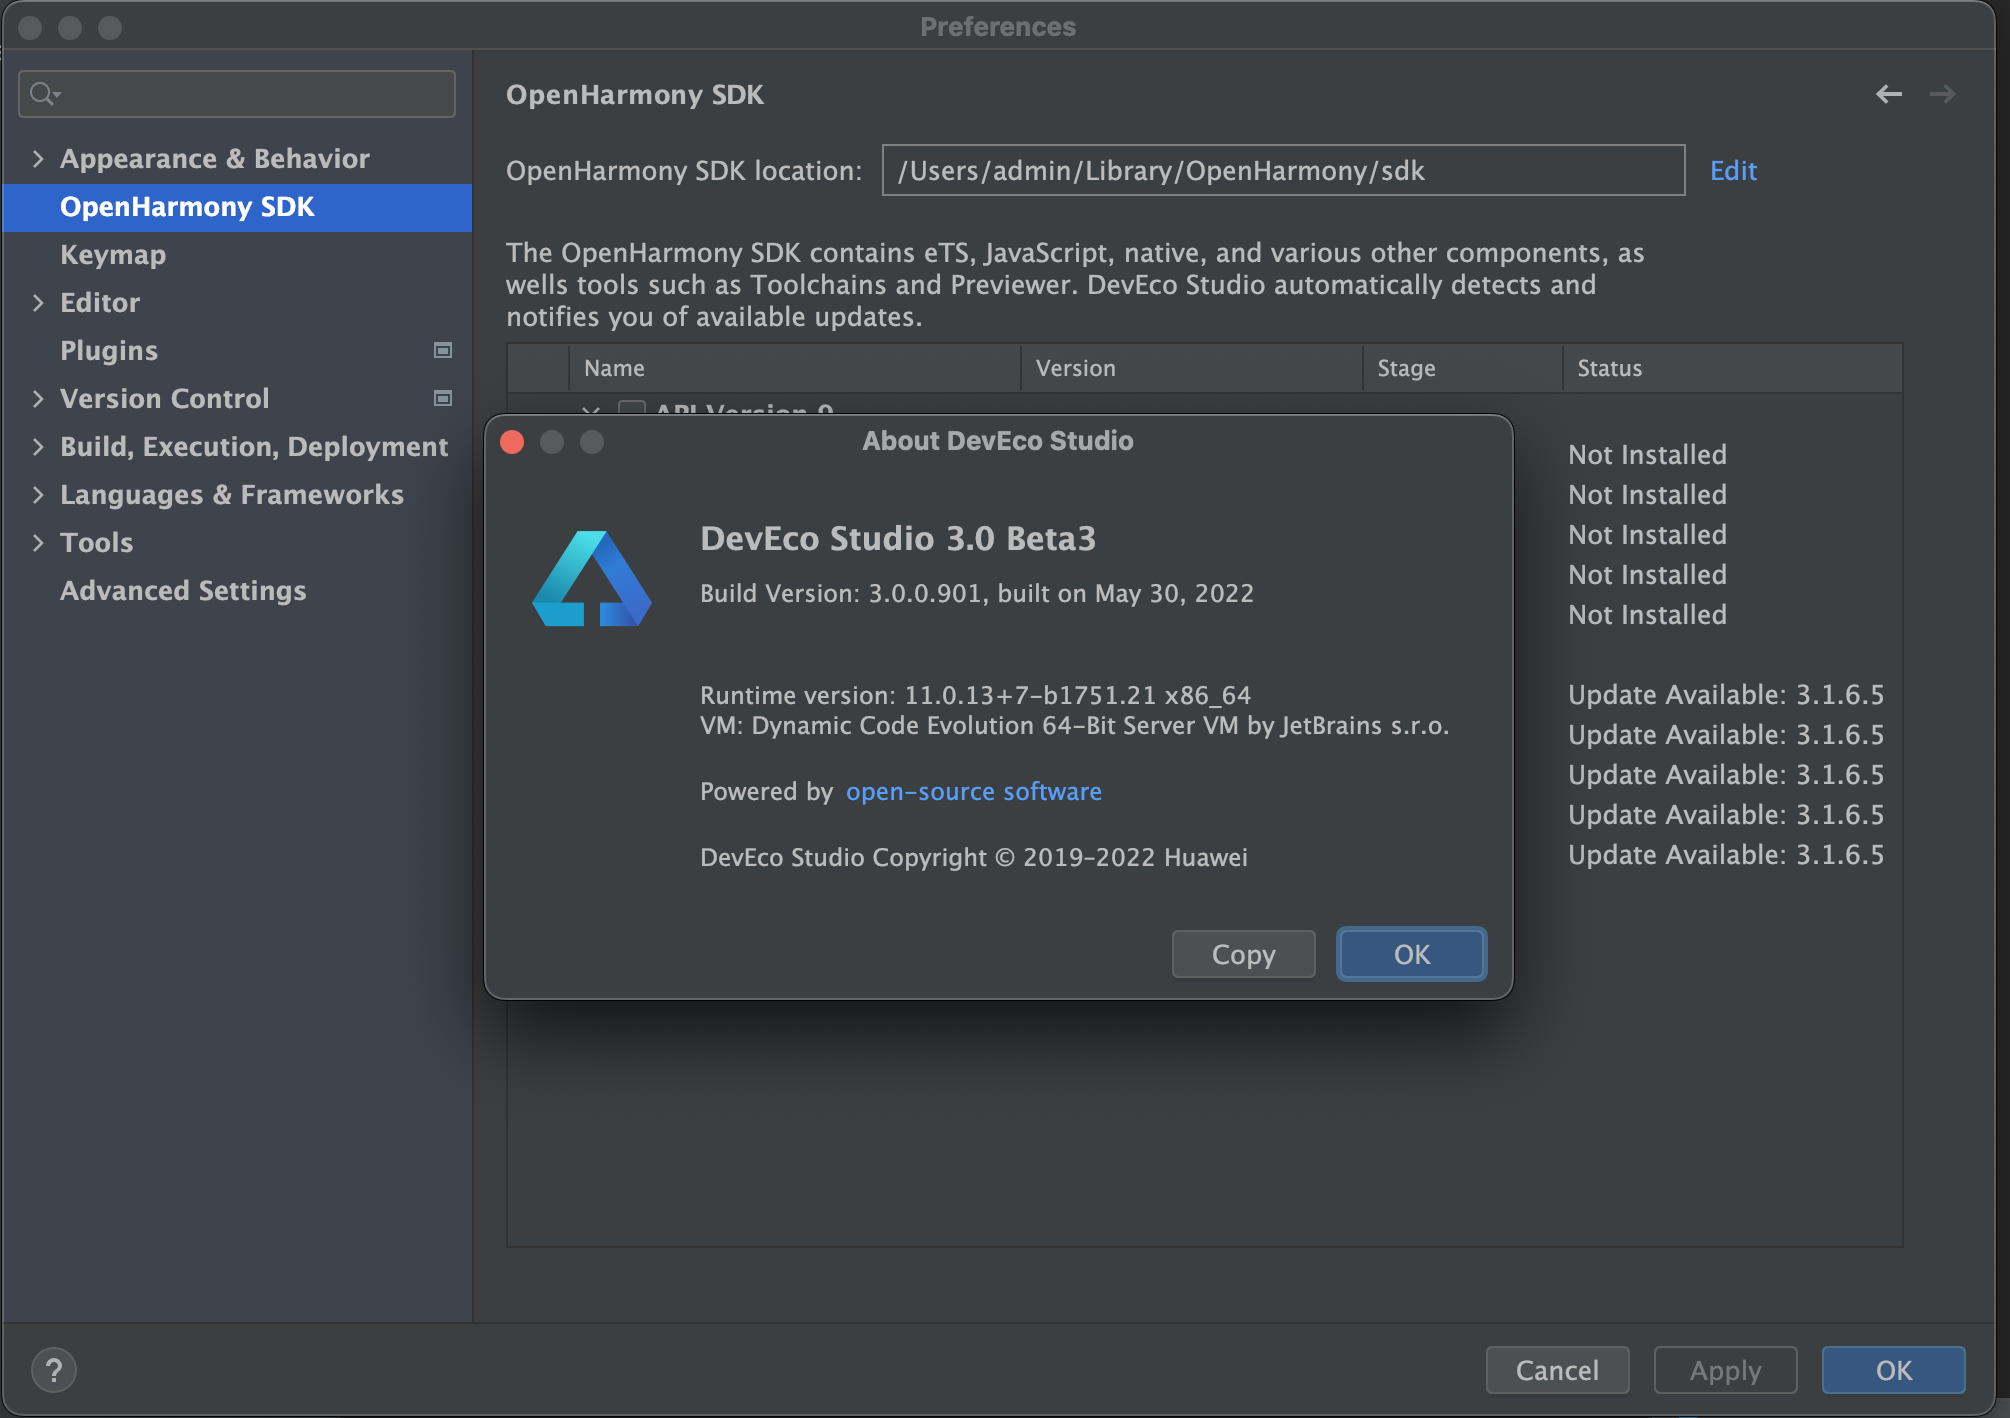Expand Appearance & Behavior settings section
The image size is (2010, 1418).
pyautogui.click(x=38, y=159)
